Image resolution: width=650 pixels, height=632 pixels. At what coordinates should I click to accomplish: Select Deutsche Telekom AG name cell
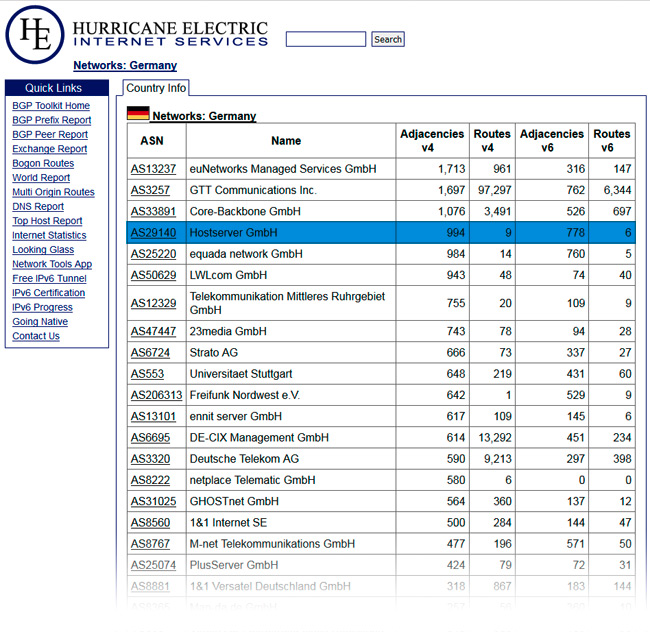tap(291, 459)
